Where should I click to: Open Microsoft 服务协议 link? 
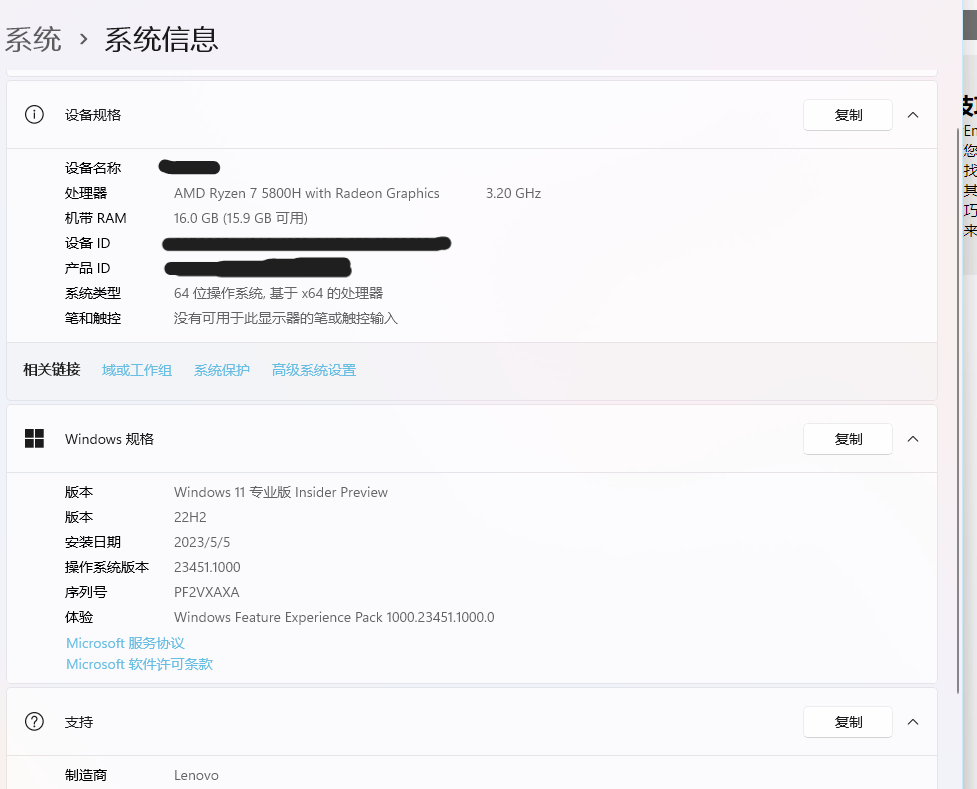point(125,643)
